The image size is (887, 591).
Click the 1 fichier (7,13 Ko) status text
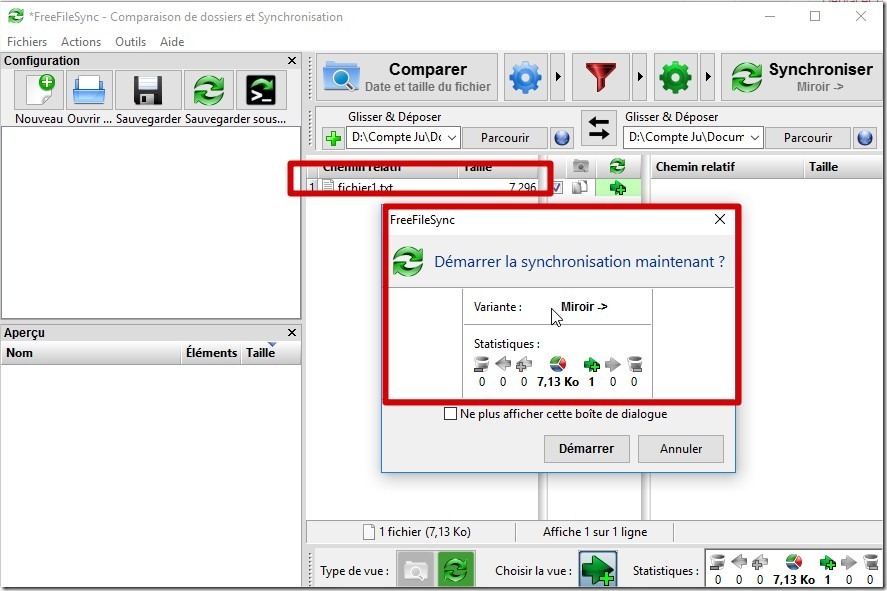pyautogui.click(x=425, y=532)
